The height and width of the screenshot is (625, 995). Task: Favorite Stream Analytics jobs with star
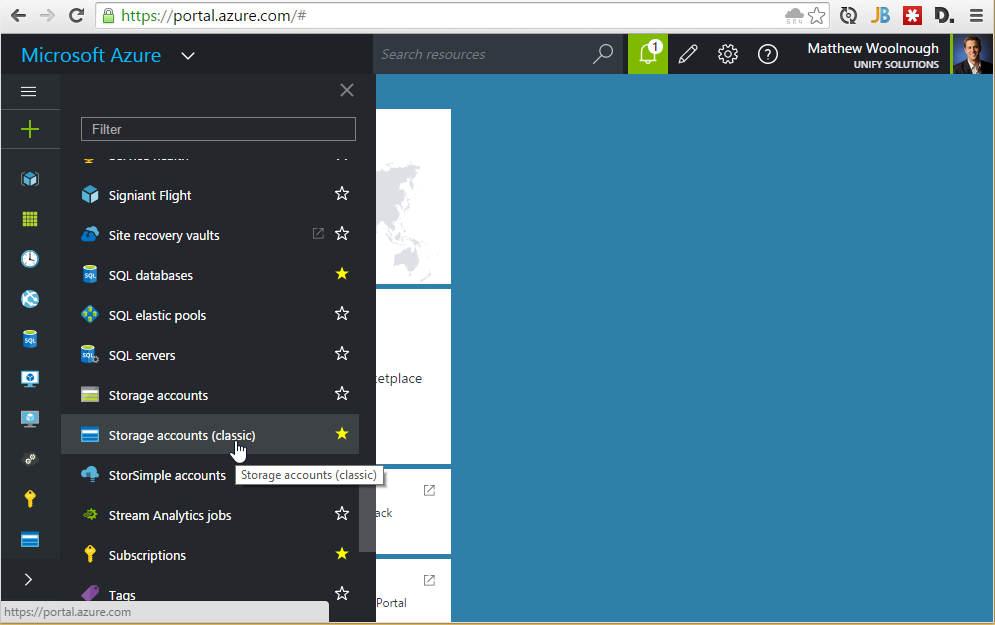[342, 513]
